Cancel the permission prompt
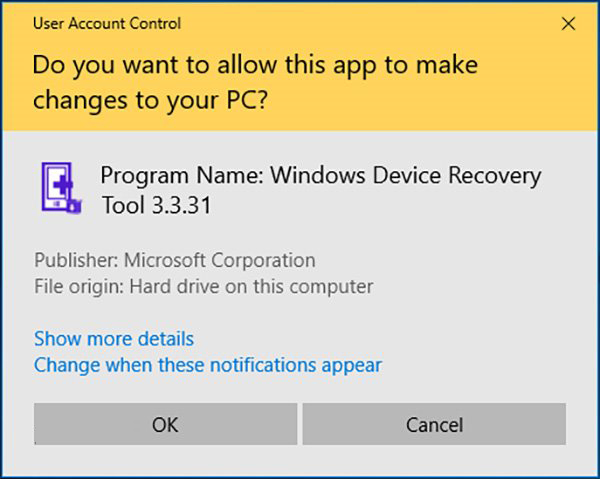 (x=434, y=425)
